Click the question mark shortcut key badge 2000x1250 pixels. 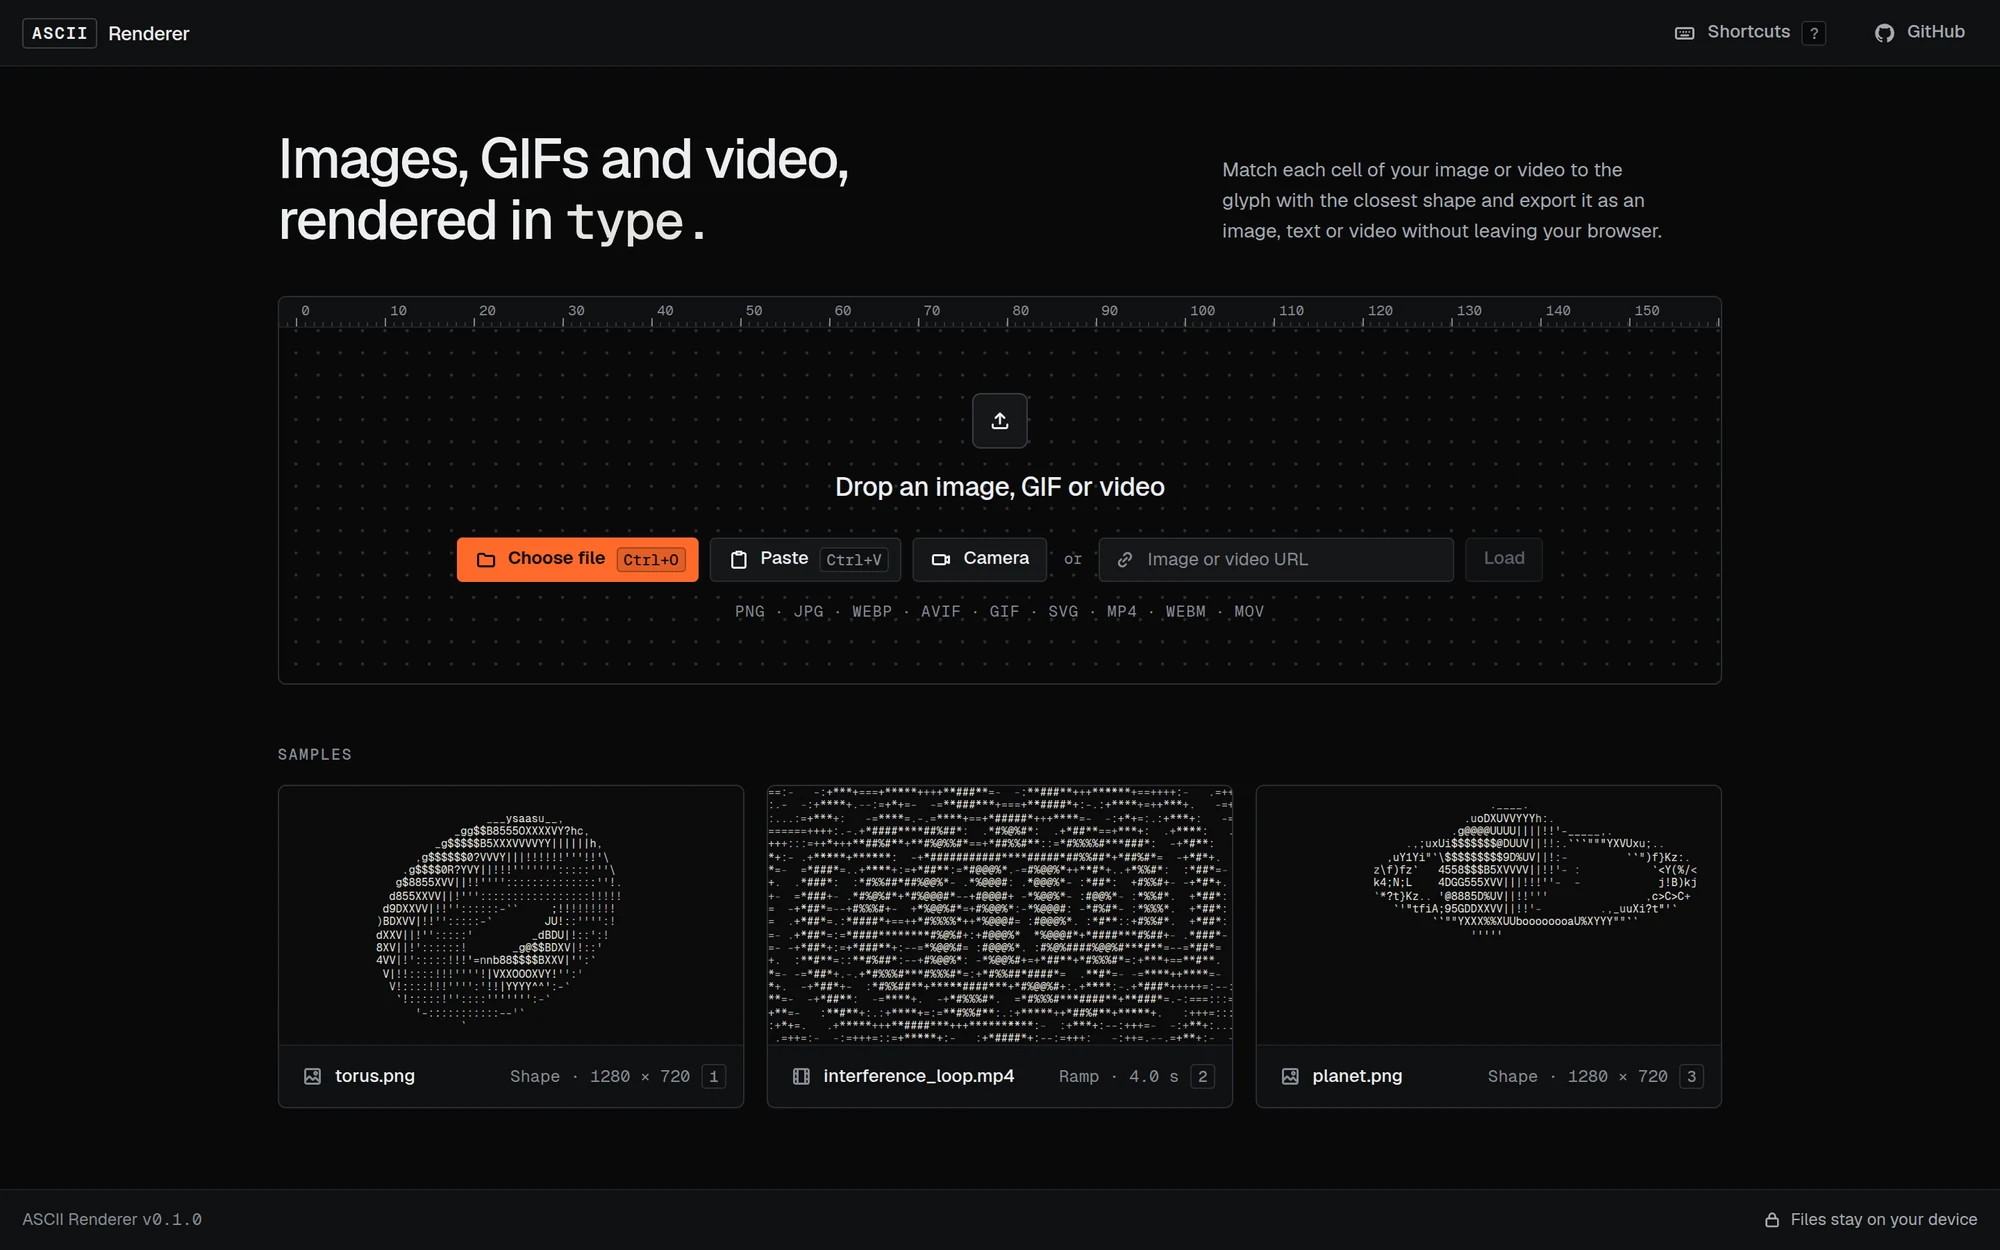coord(1813,33)
